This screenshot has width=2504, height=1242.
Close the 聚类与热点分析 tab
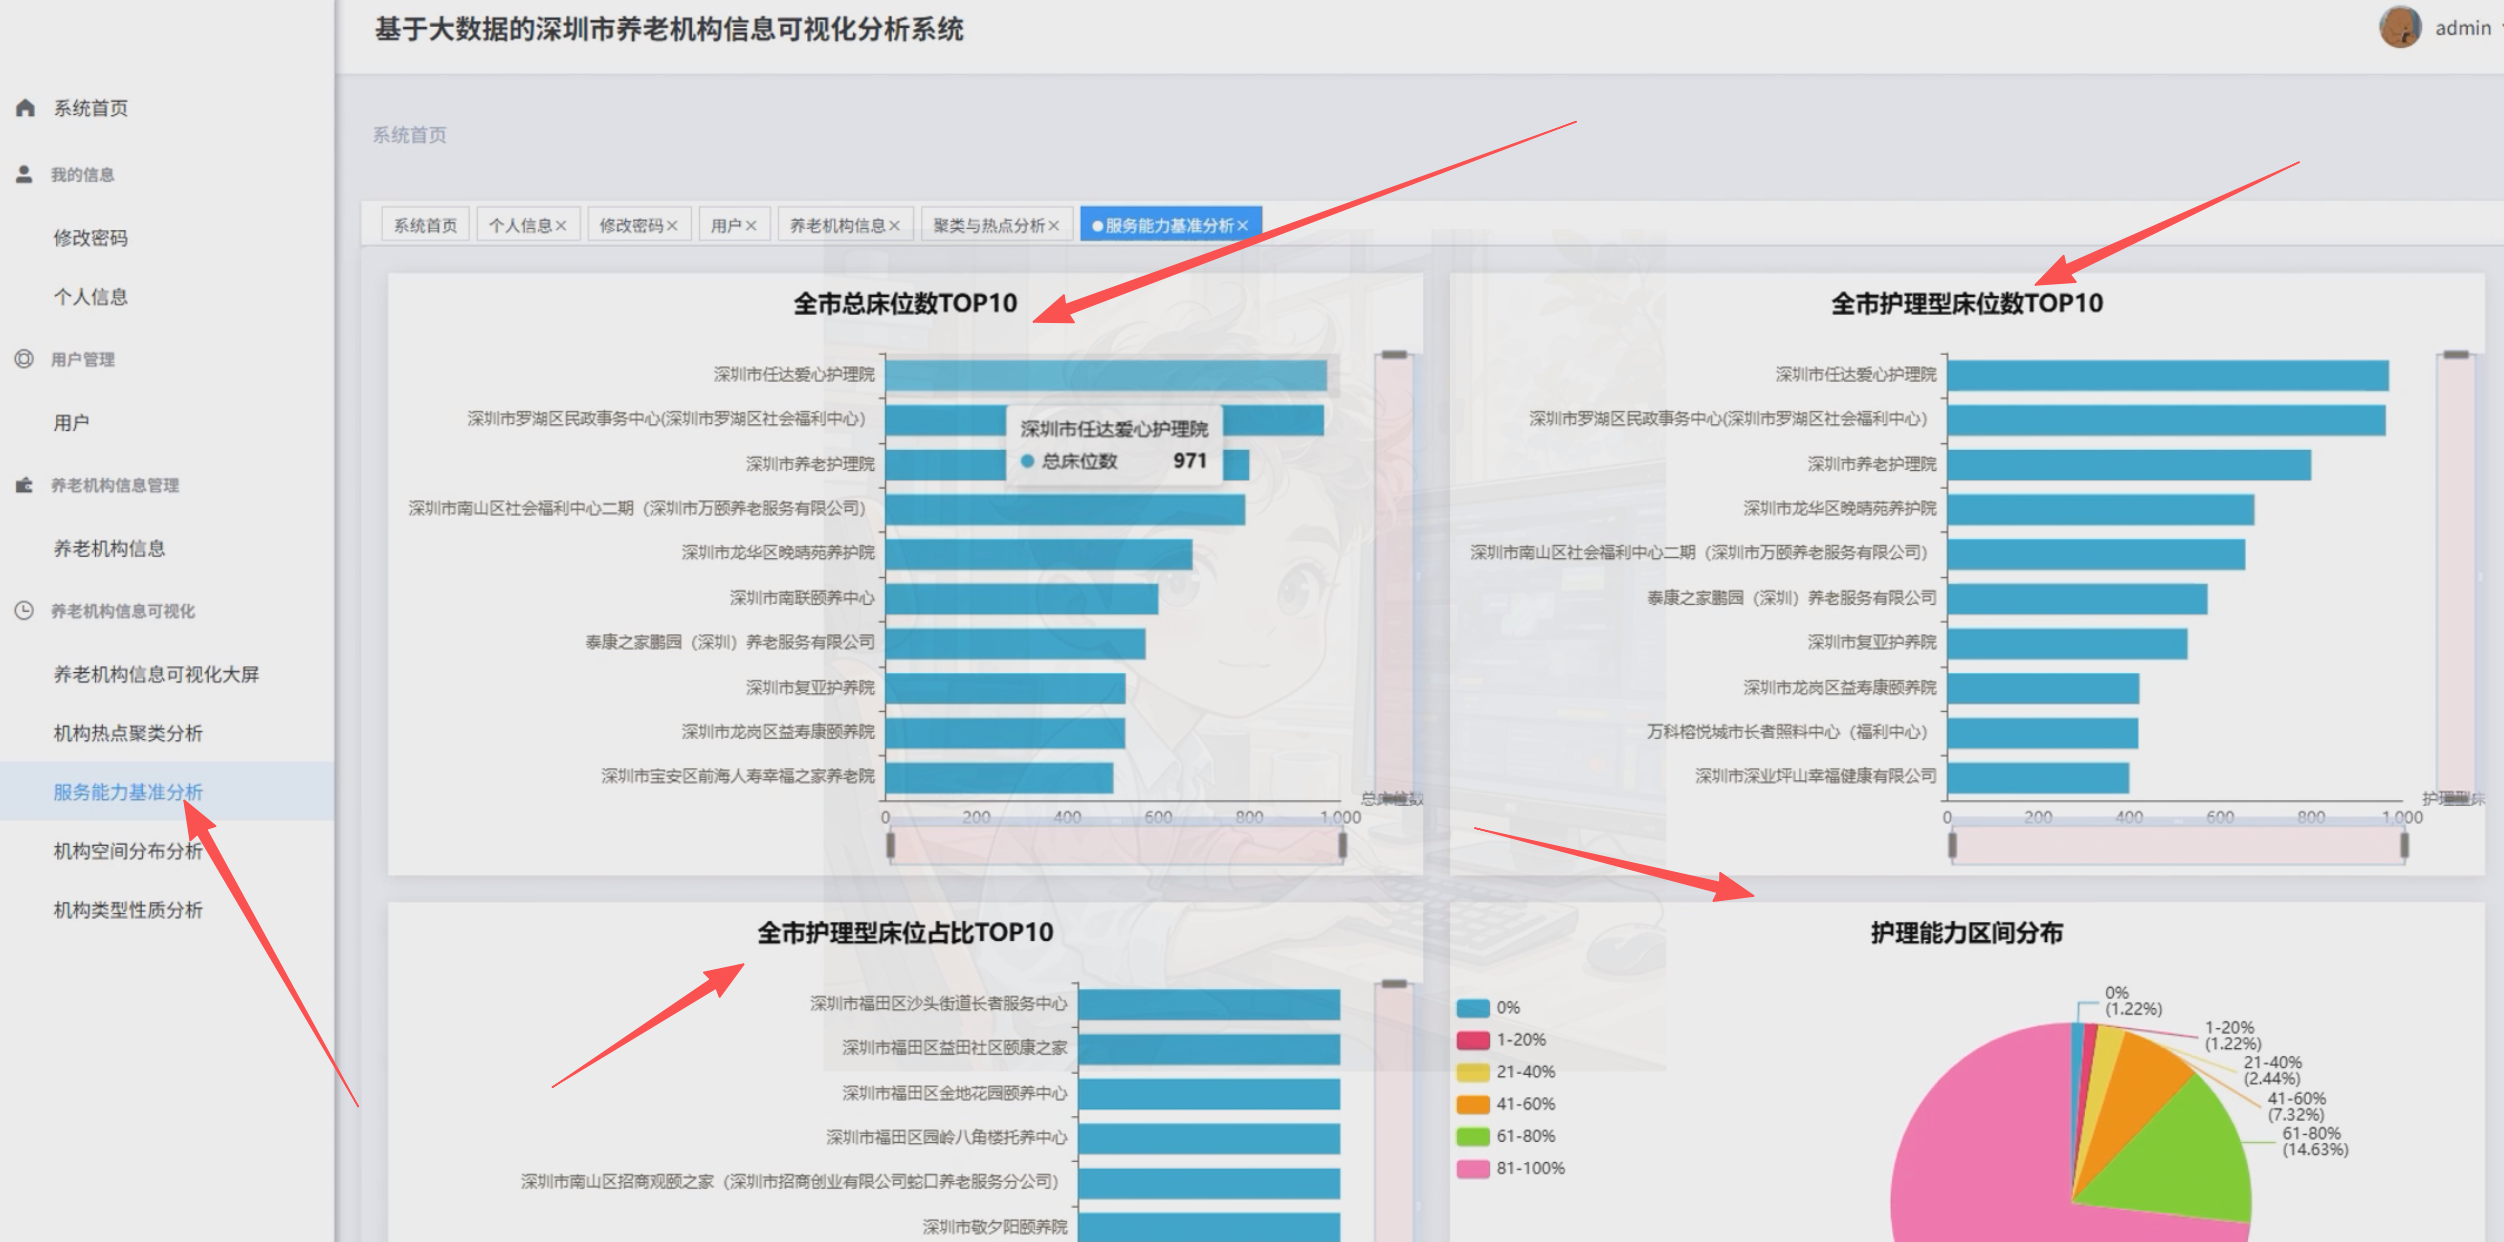coord(1053,226)
